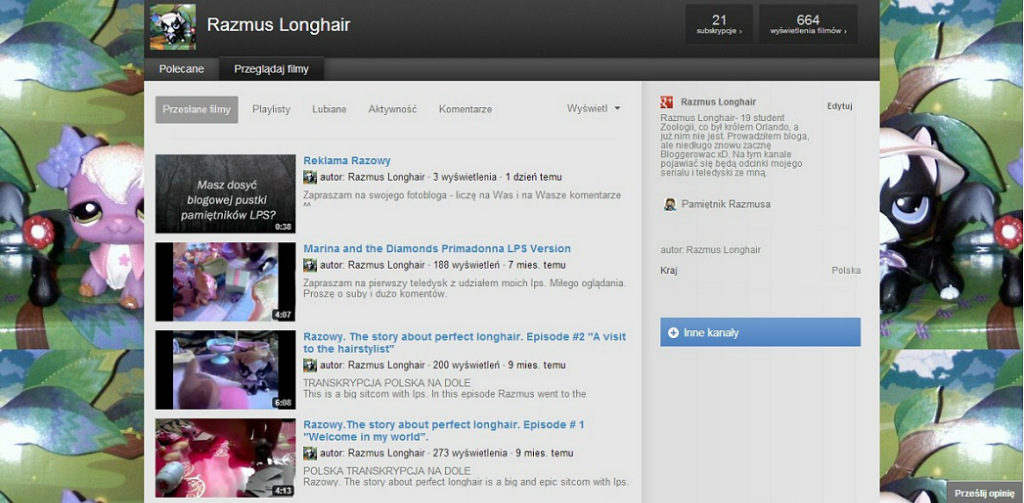Switch to Playlisty
1024x503 pixels.
pos(272,109)
